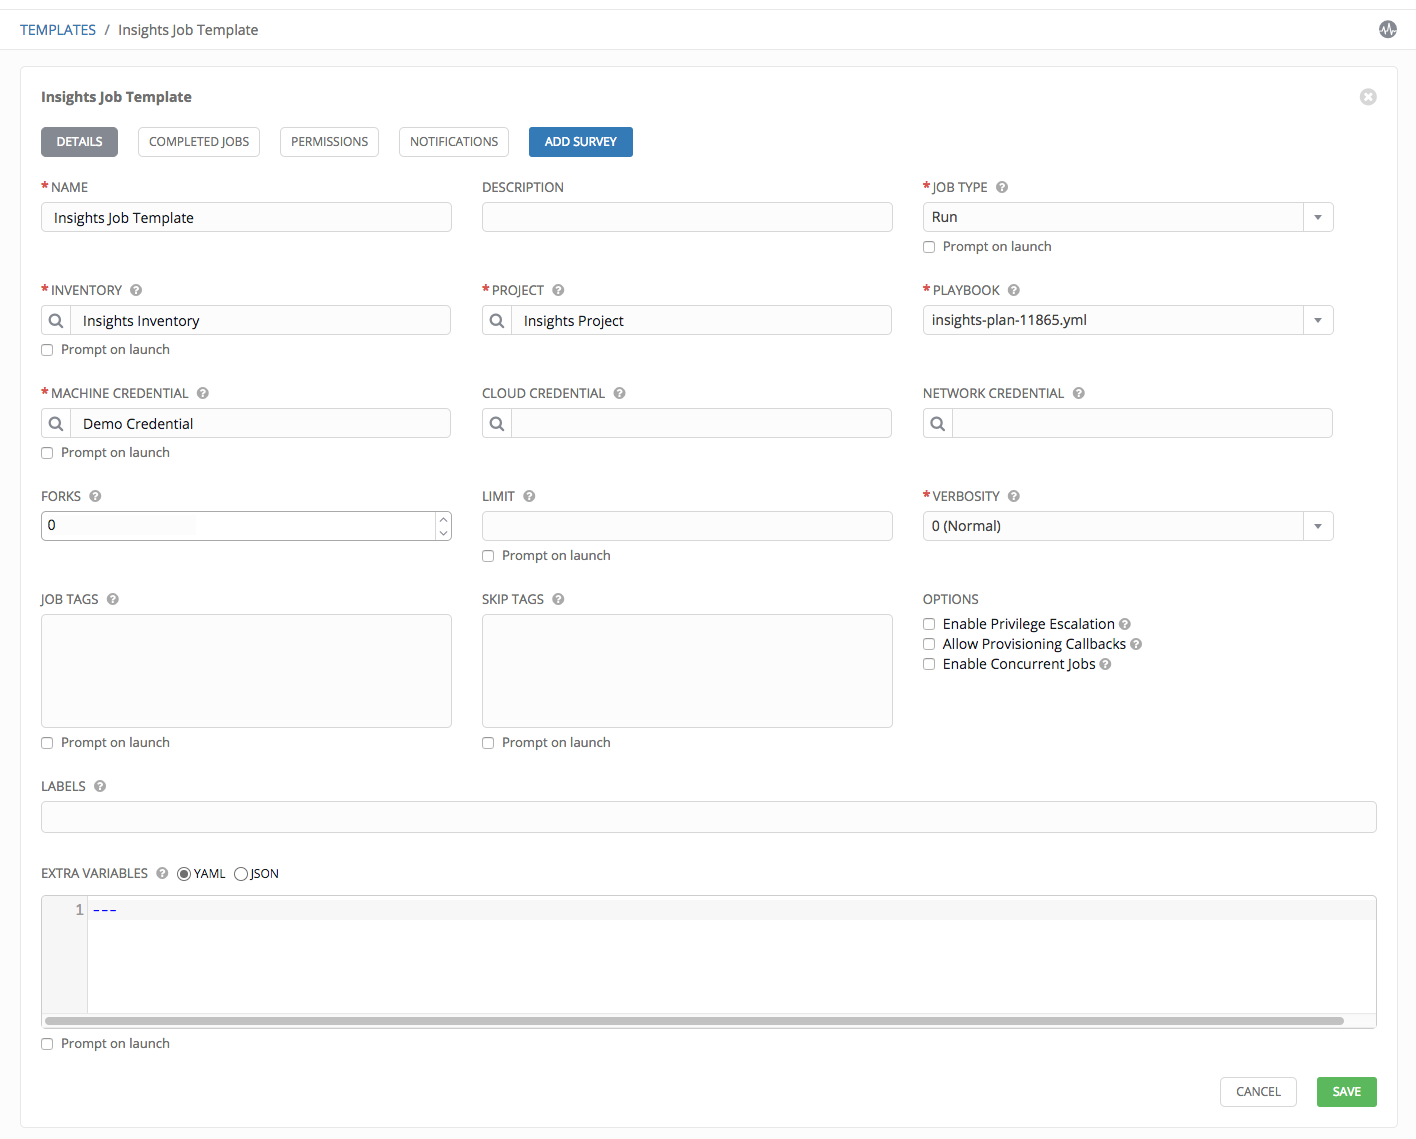Show help for Allow Provisioning Callbacks

click(x=1136, y=644)
